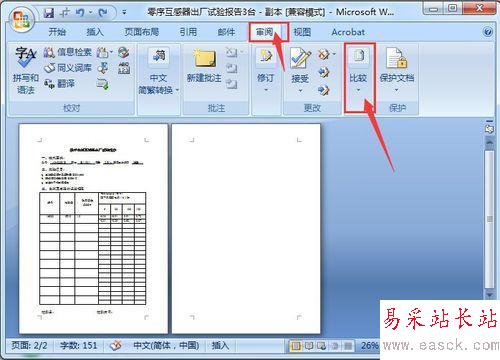Click the previous comment icon
The height and width of the screenshot is (360, 500).
click(232, 68)
